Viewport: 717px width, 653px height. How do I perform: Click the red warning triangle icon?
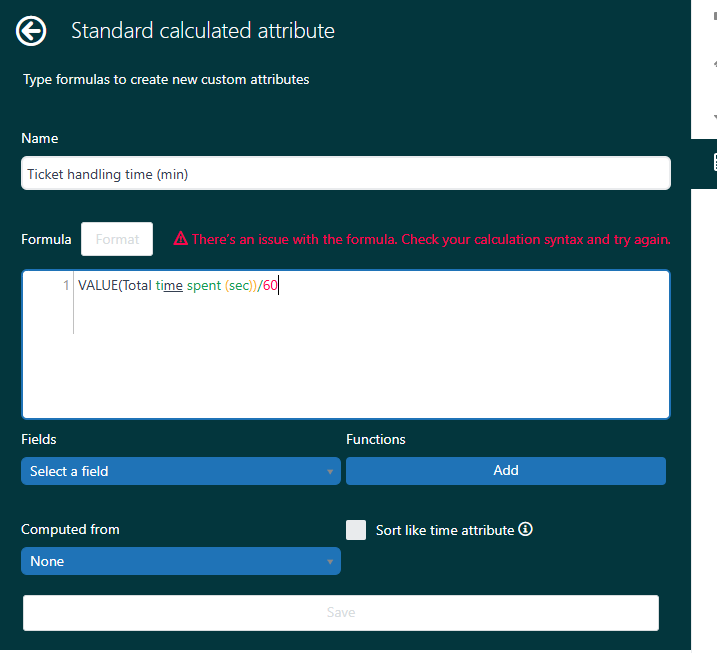[x=180, y=239]
